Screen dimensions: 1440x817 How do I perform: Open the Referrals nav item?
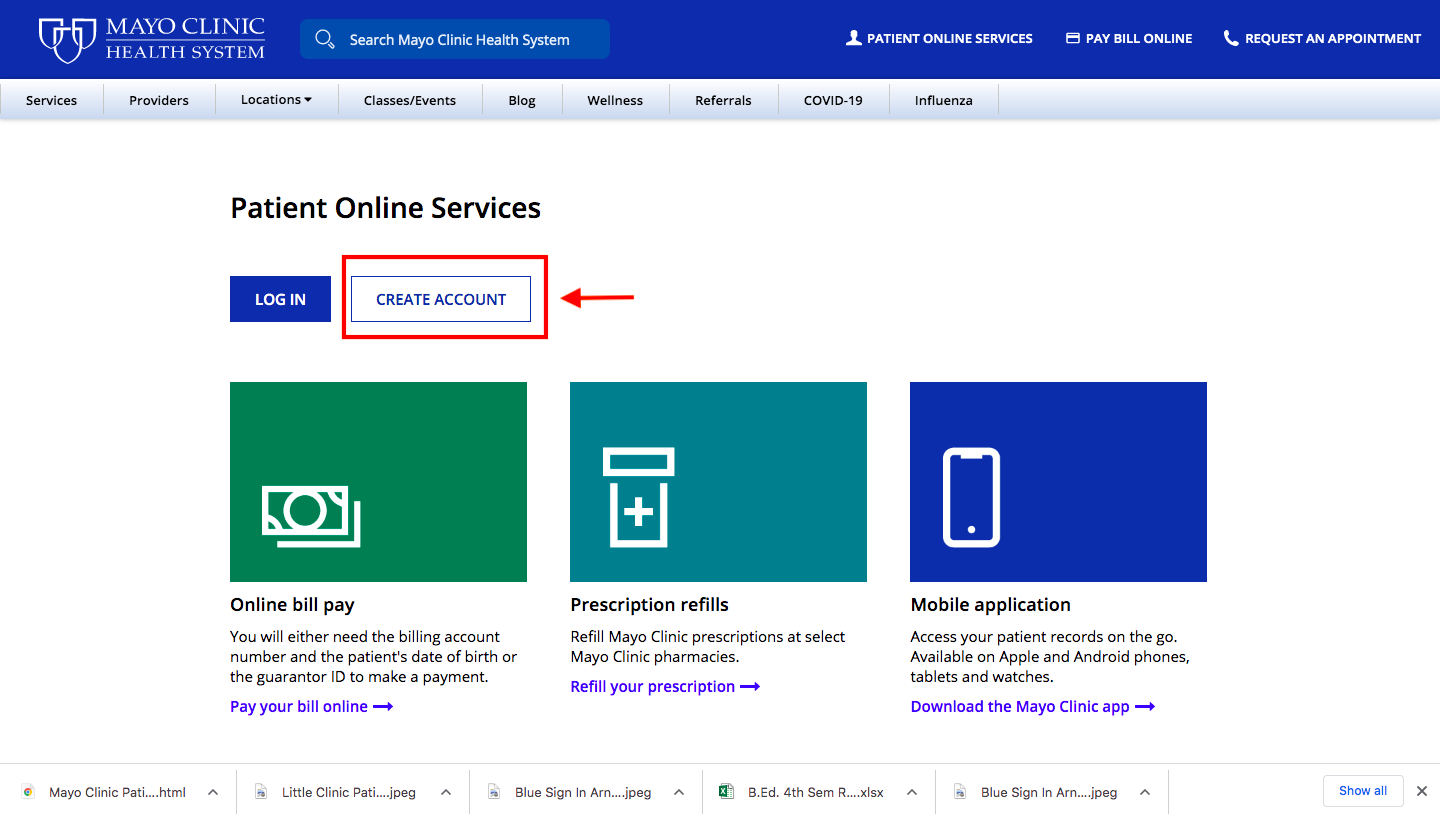[723, 100]
